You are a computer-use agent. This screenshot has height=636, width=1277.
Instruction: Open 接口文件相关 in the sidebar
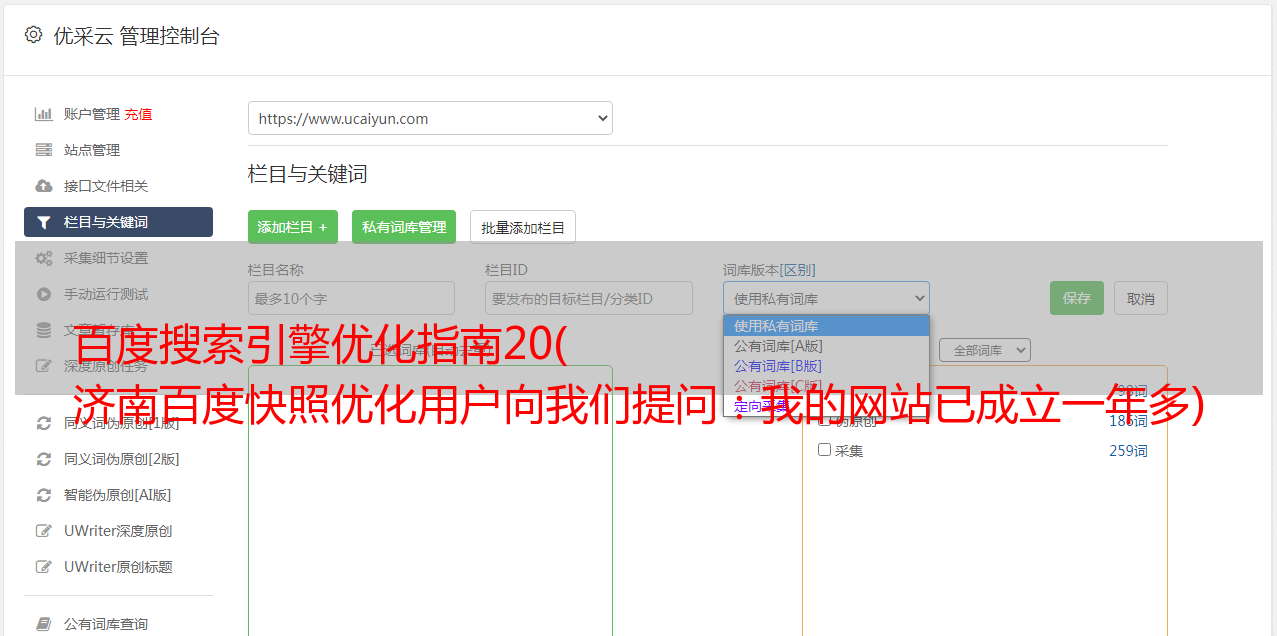106,186
